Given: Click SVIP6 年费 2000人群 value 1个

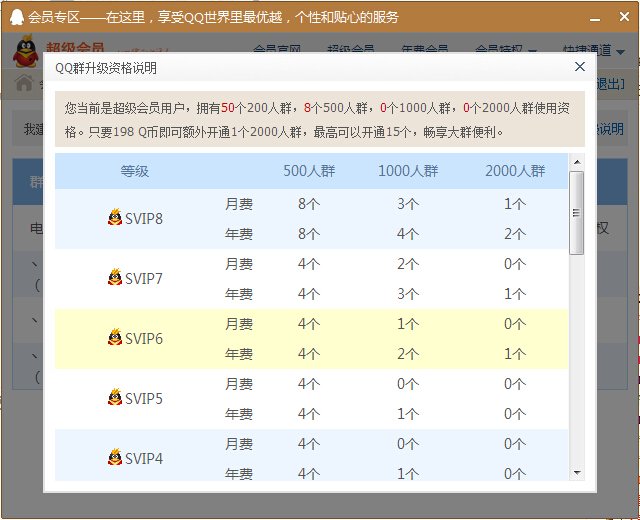Looking at the screenshot, I should [515, 354].
